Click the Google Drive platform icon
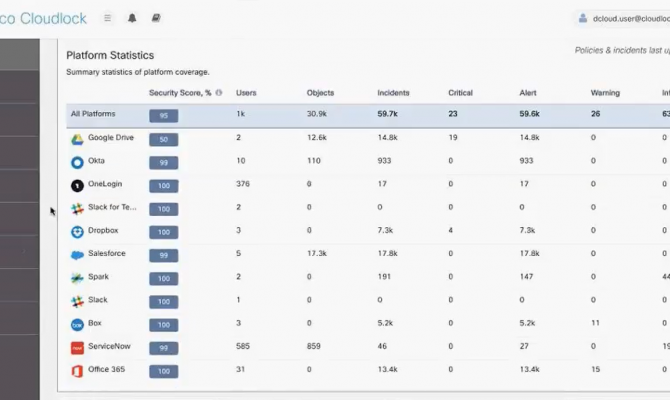The width and height of the screenshot is (670, 400). [x=77, y=139]
